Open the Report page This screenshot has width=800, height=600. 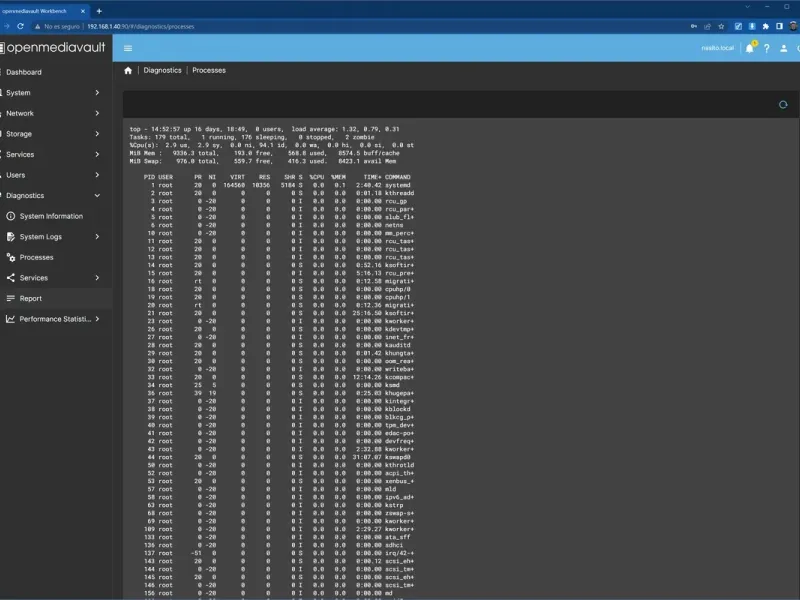coord(56,298)
